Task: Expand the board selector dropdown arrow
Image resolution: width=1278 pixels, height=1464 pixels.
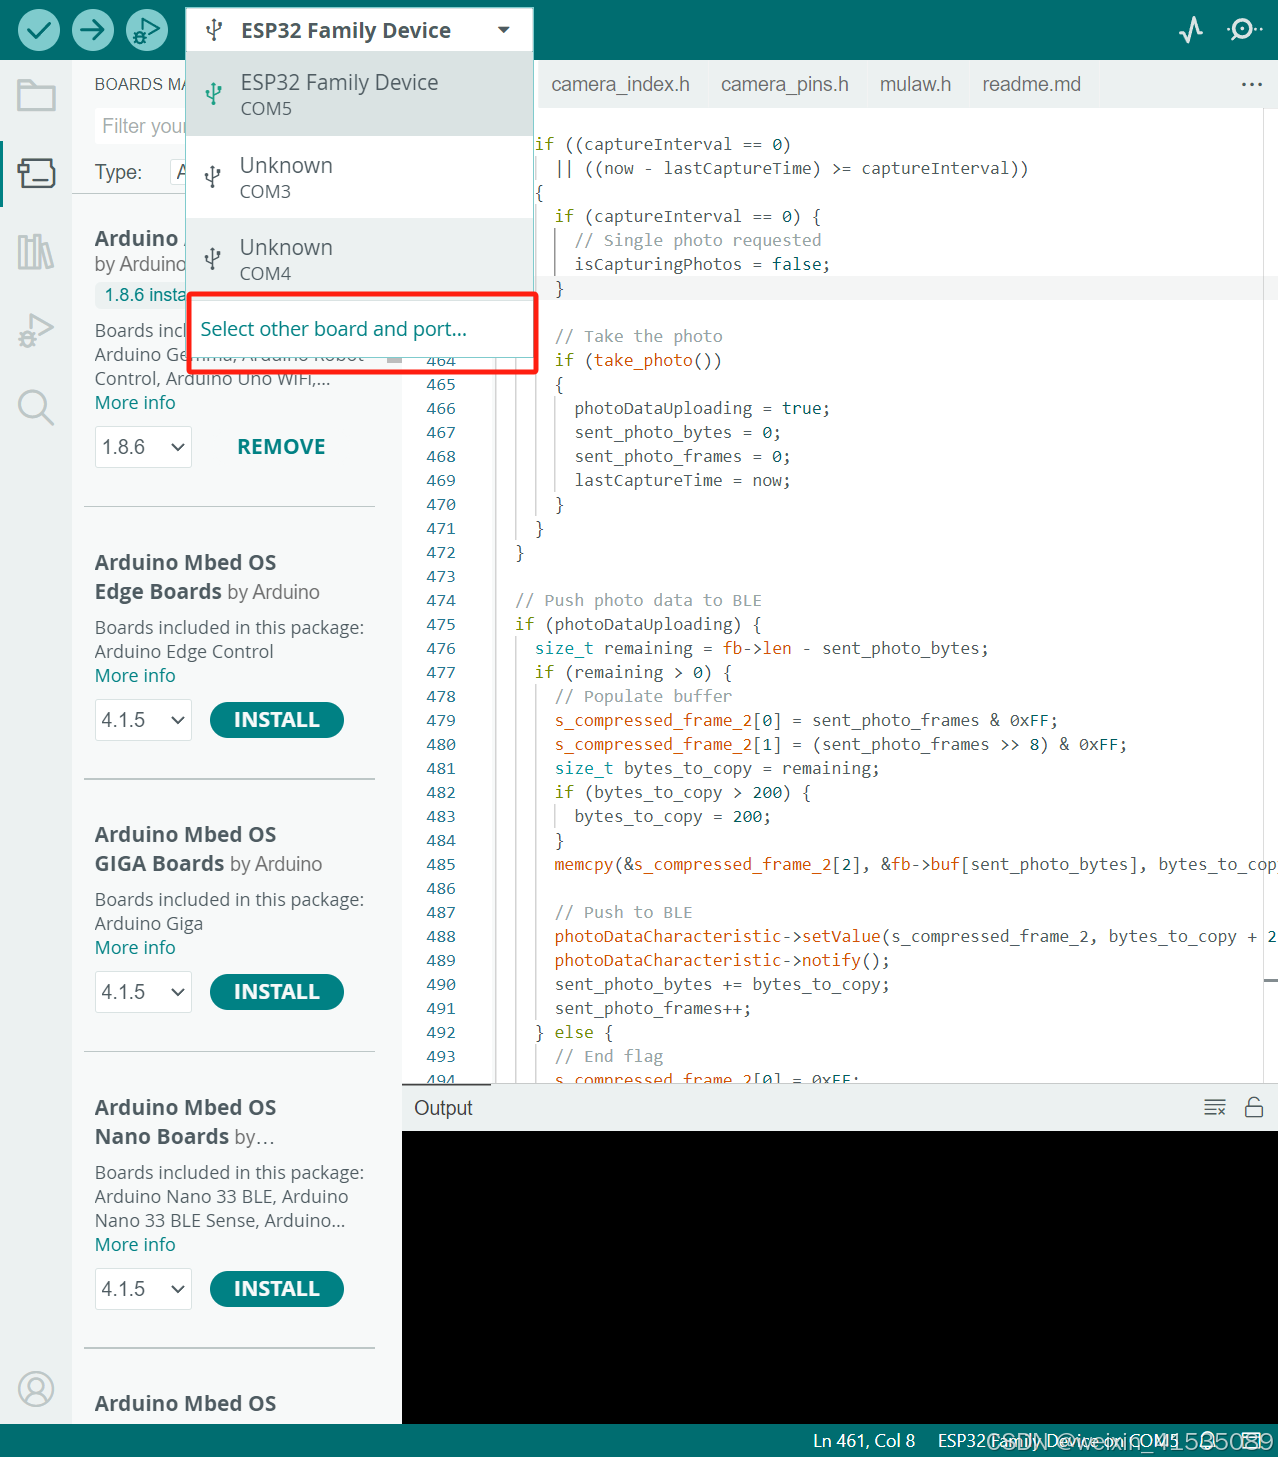Action: 504,30
